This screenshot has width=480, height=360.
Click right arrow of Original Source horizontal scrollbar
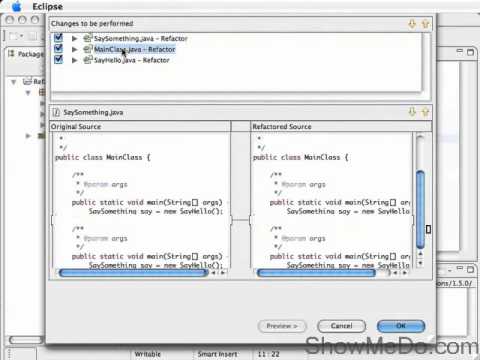(x=223, y=273)
